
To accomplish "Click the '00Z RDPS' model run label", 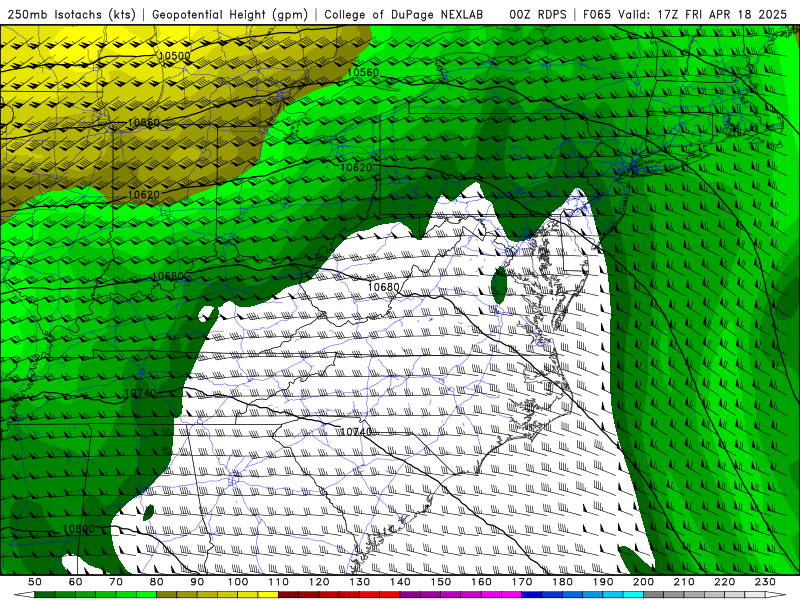I will coord(537,14).
